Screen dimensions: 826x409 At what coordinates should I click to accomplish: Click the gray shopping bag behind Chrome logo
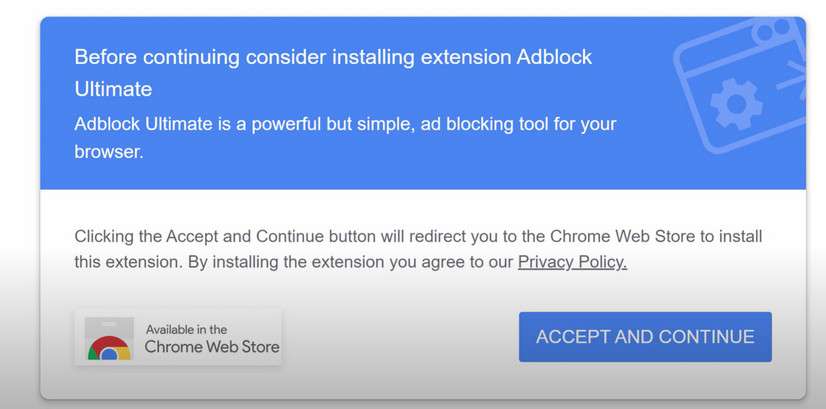(109, 327)
